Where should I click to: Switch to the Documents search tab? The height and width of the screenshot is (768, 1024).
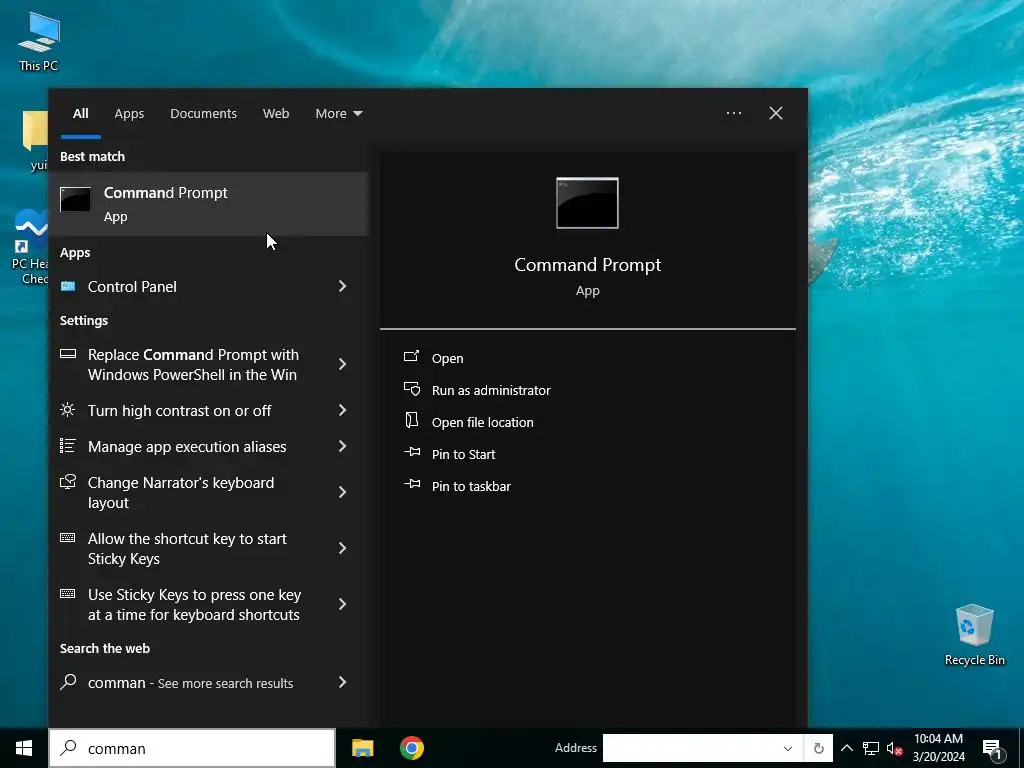[203, 113]
